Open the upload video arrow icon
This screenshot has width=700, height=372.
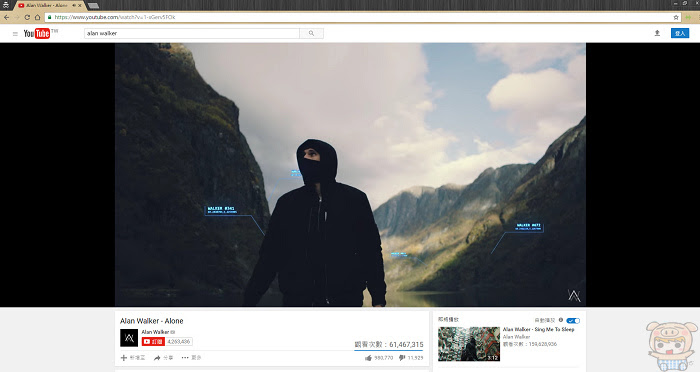pyautogui.click(x=657, y=33)
